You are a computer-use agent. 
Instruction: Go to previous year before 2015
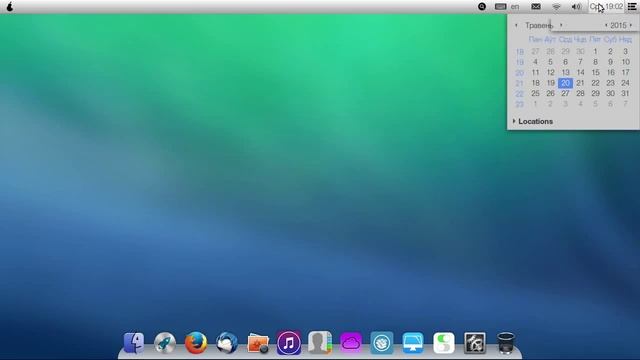606,25
